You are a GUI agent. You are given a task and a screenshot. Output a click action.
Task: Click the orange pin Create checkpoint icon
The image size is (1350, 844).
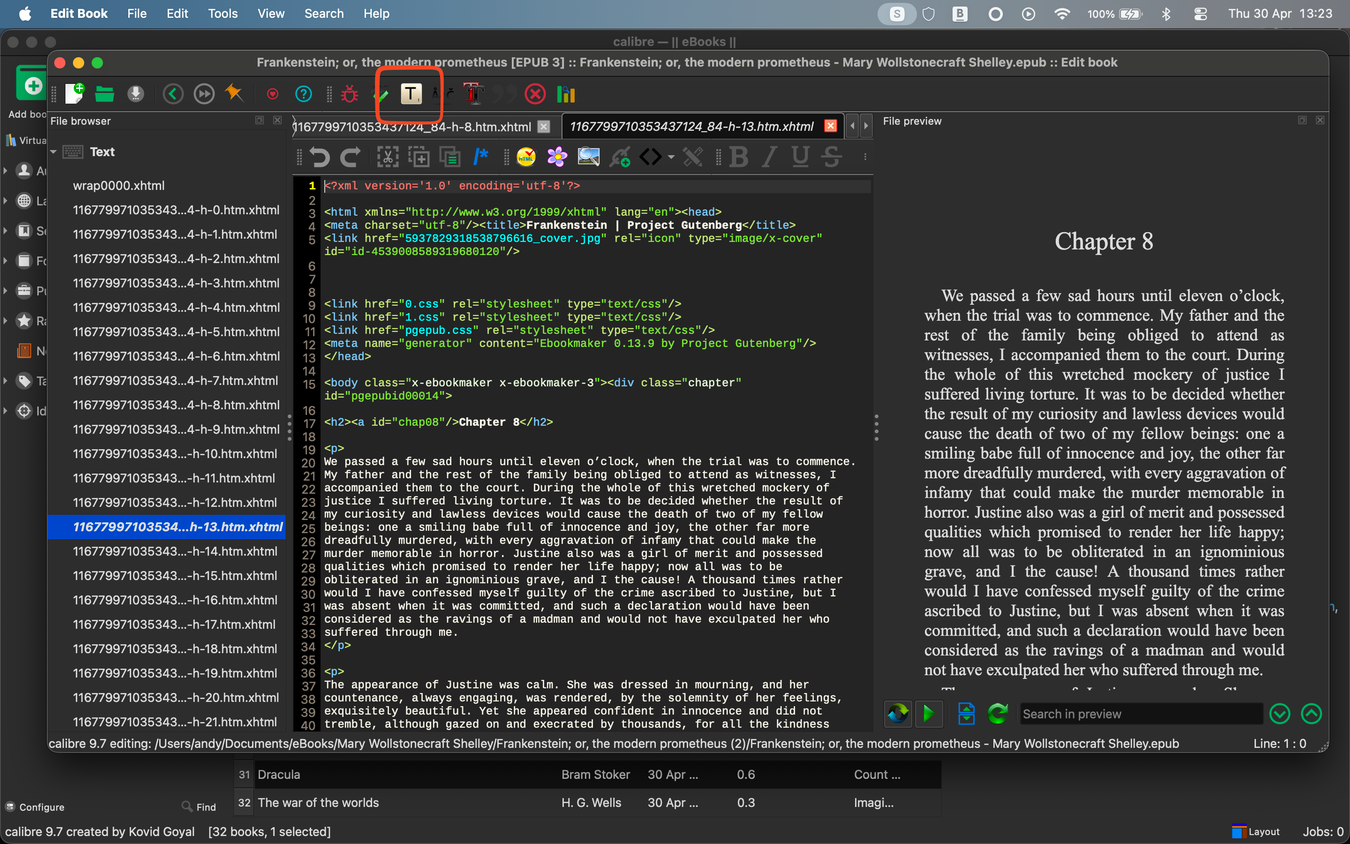[234, 94]
